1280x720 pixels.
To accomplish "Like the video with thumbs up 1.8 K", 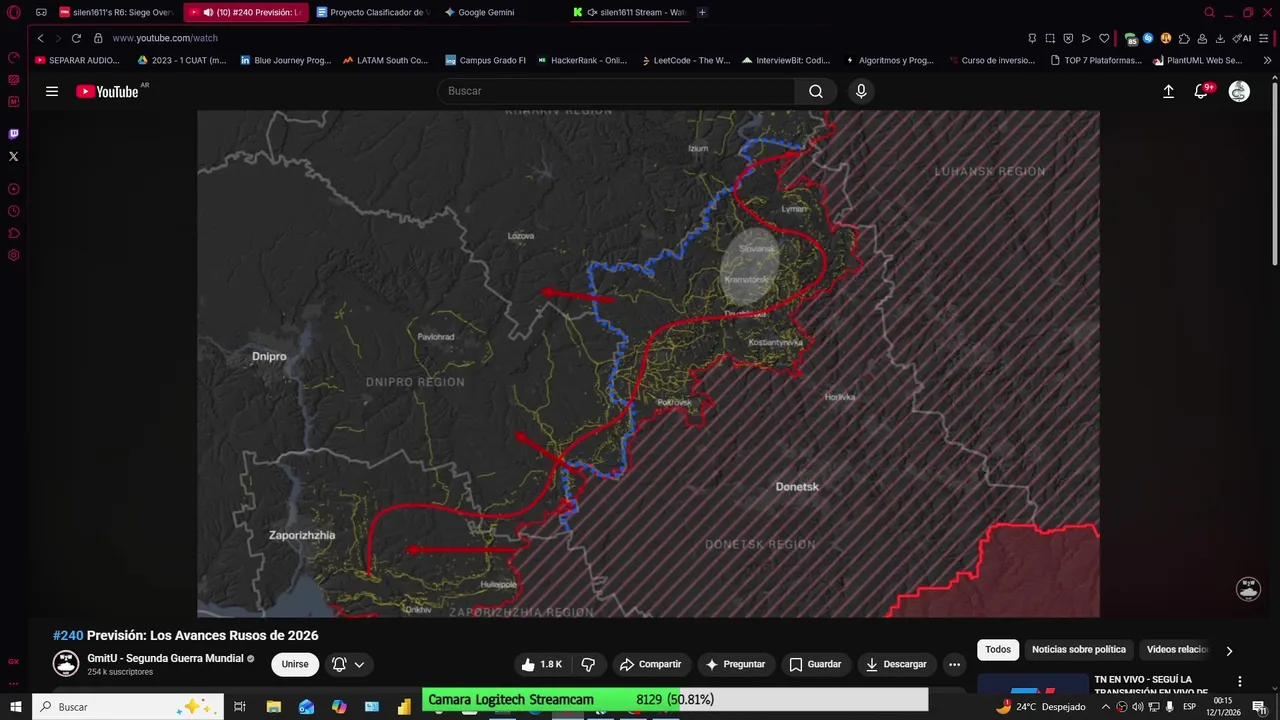I will (541, 664).
